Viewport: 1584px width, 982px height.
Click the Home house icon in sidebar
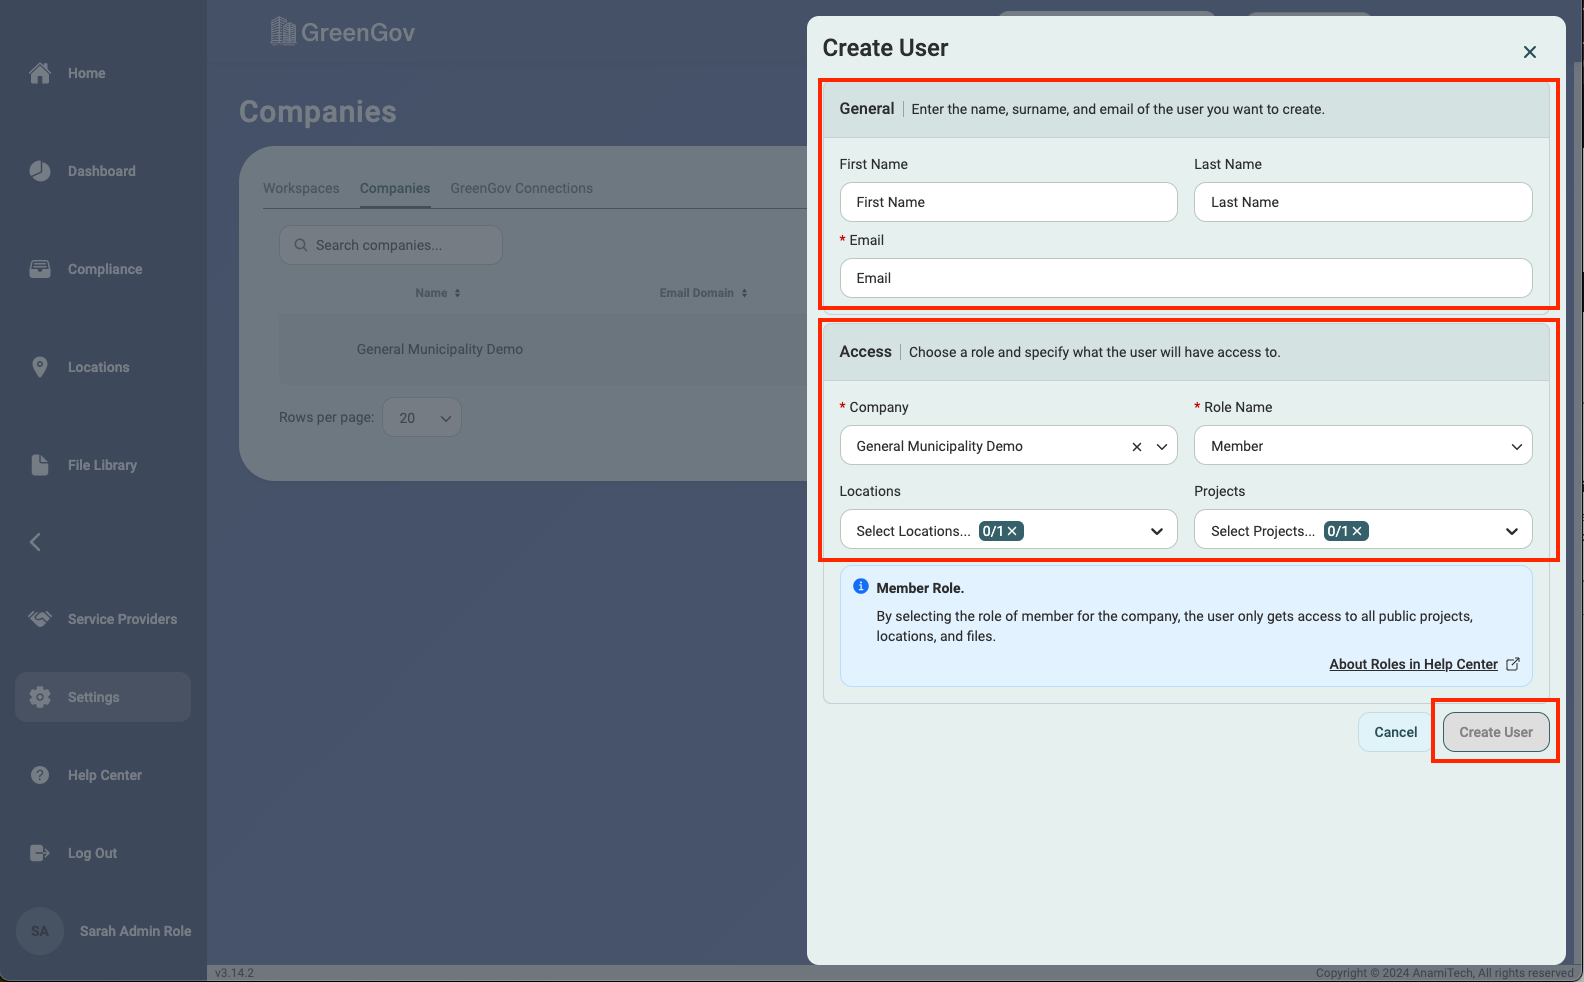40,73
